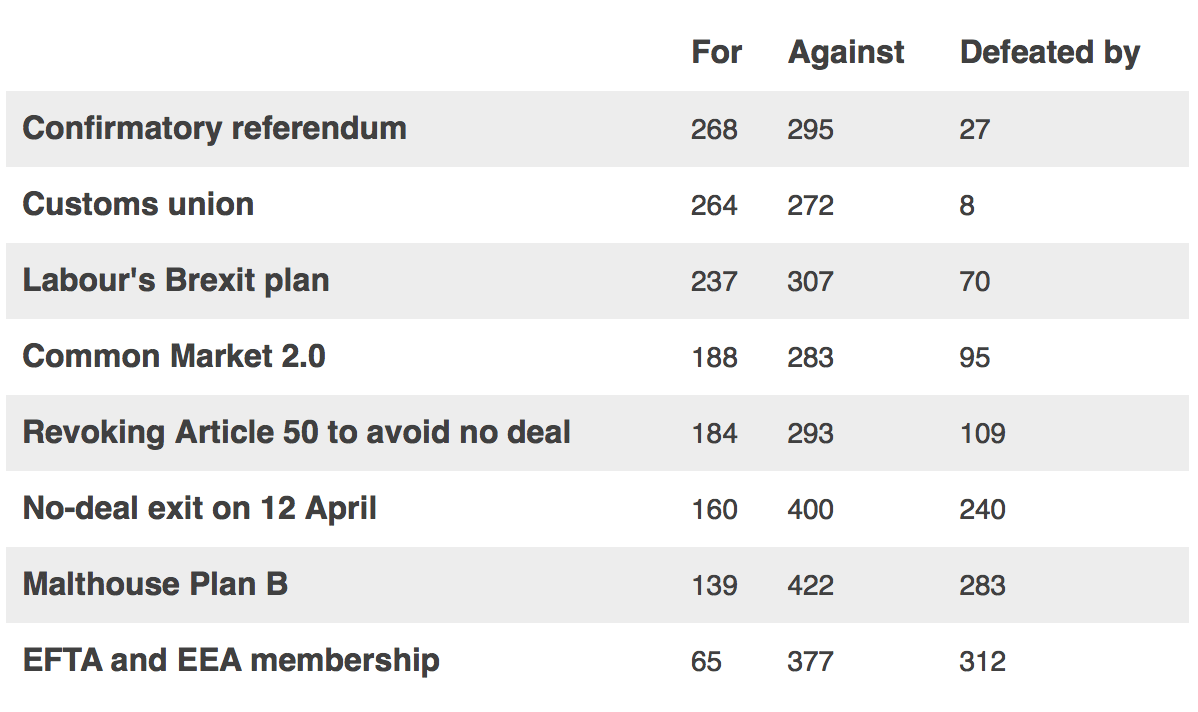Select the defeated-by value 70

point(975,281)
